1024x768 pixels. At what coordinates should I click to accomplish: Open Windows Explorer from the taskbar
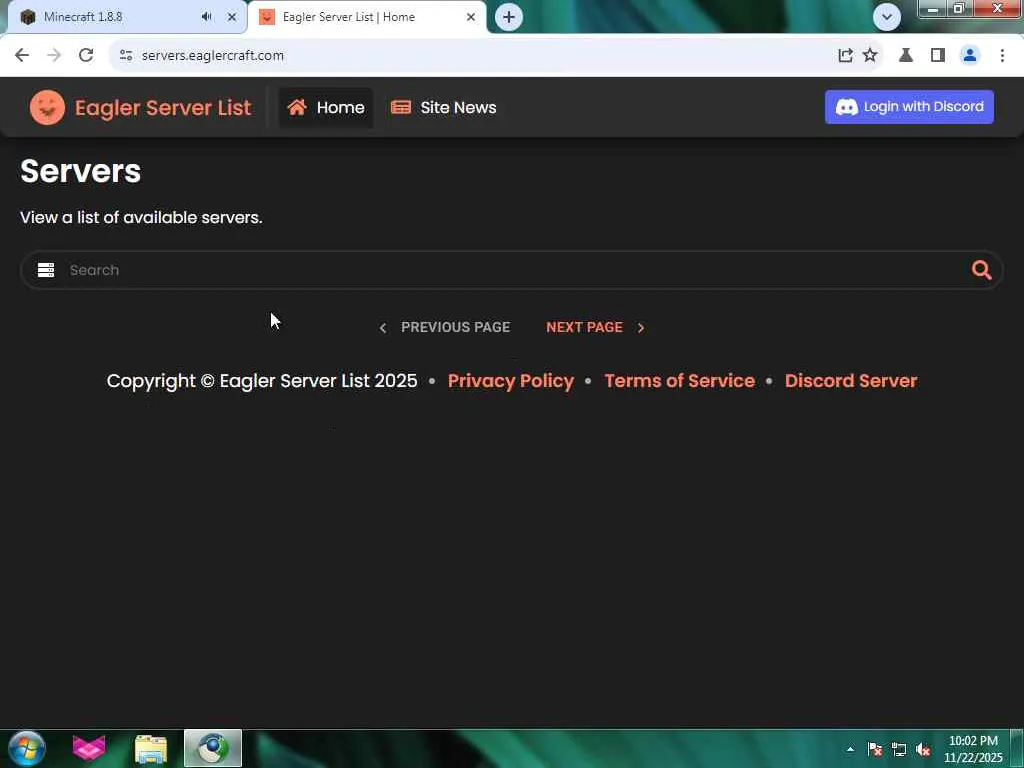tap(151, 749)
